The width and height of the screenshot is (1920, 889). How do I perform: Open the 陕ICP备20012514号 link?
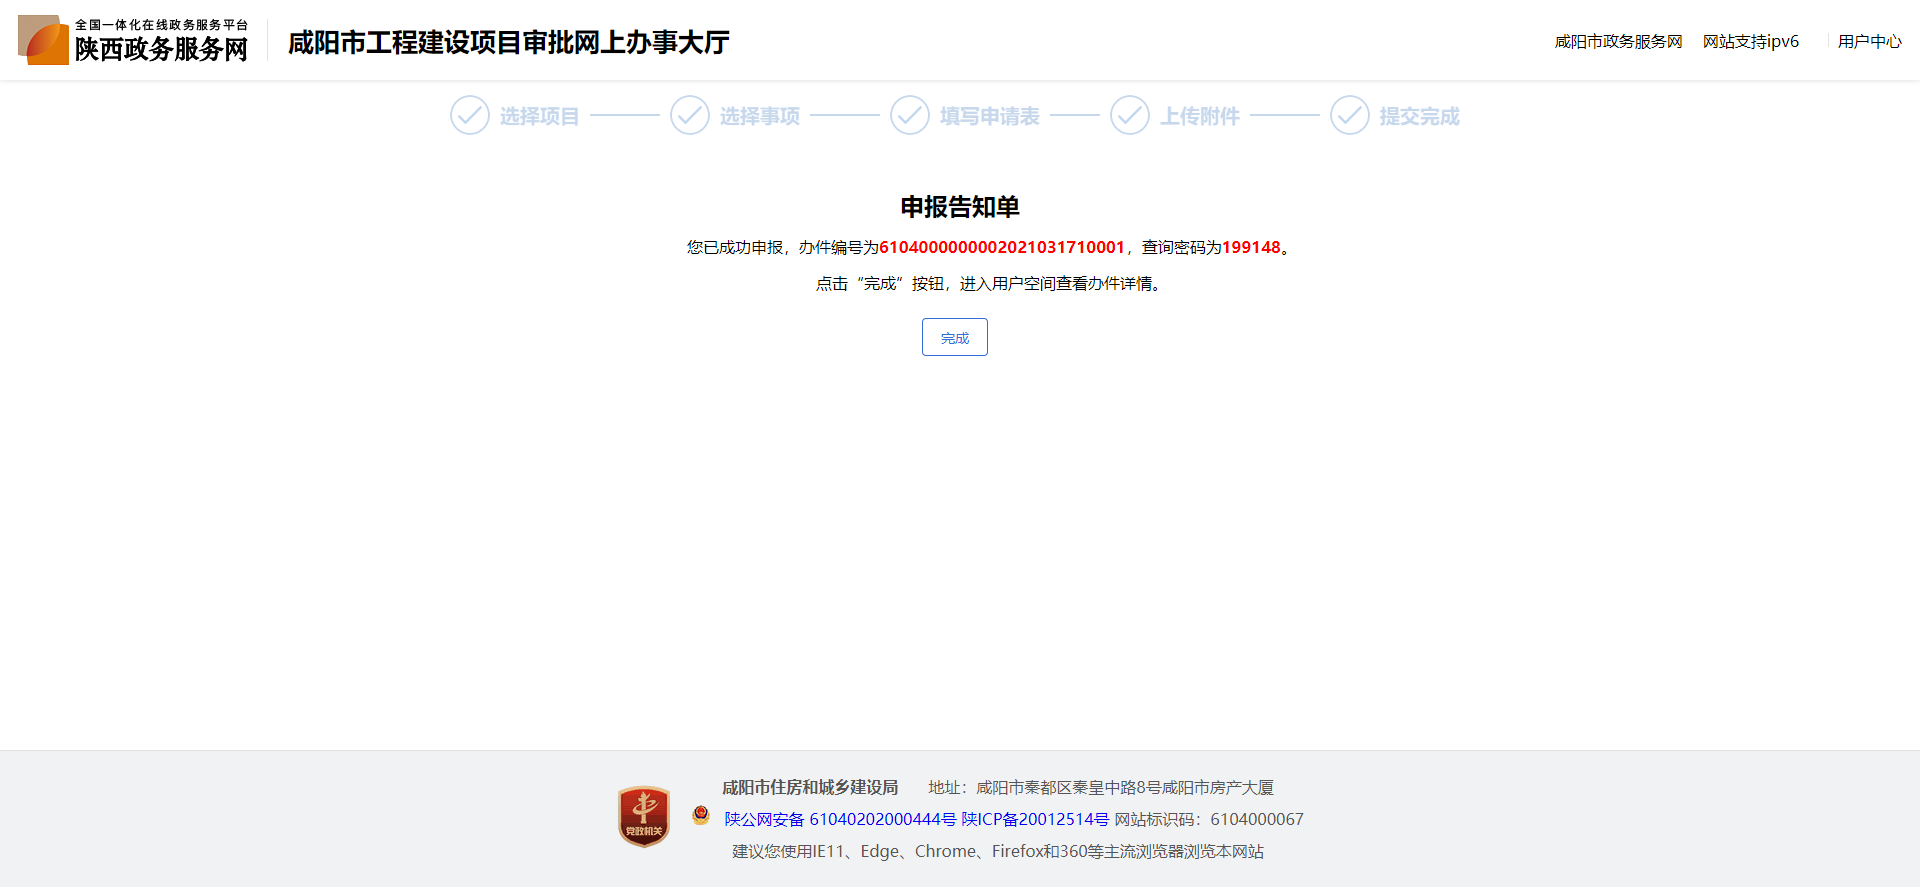(x=1034, y=820)
